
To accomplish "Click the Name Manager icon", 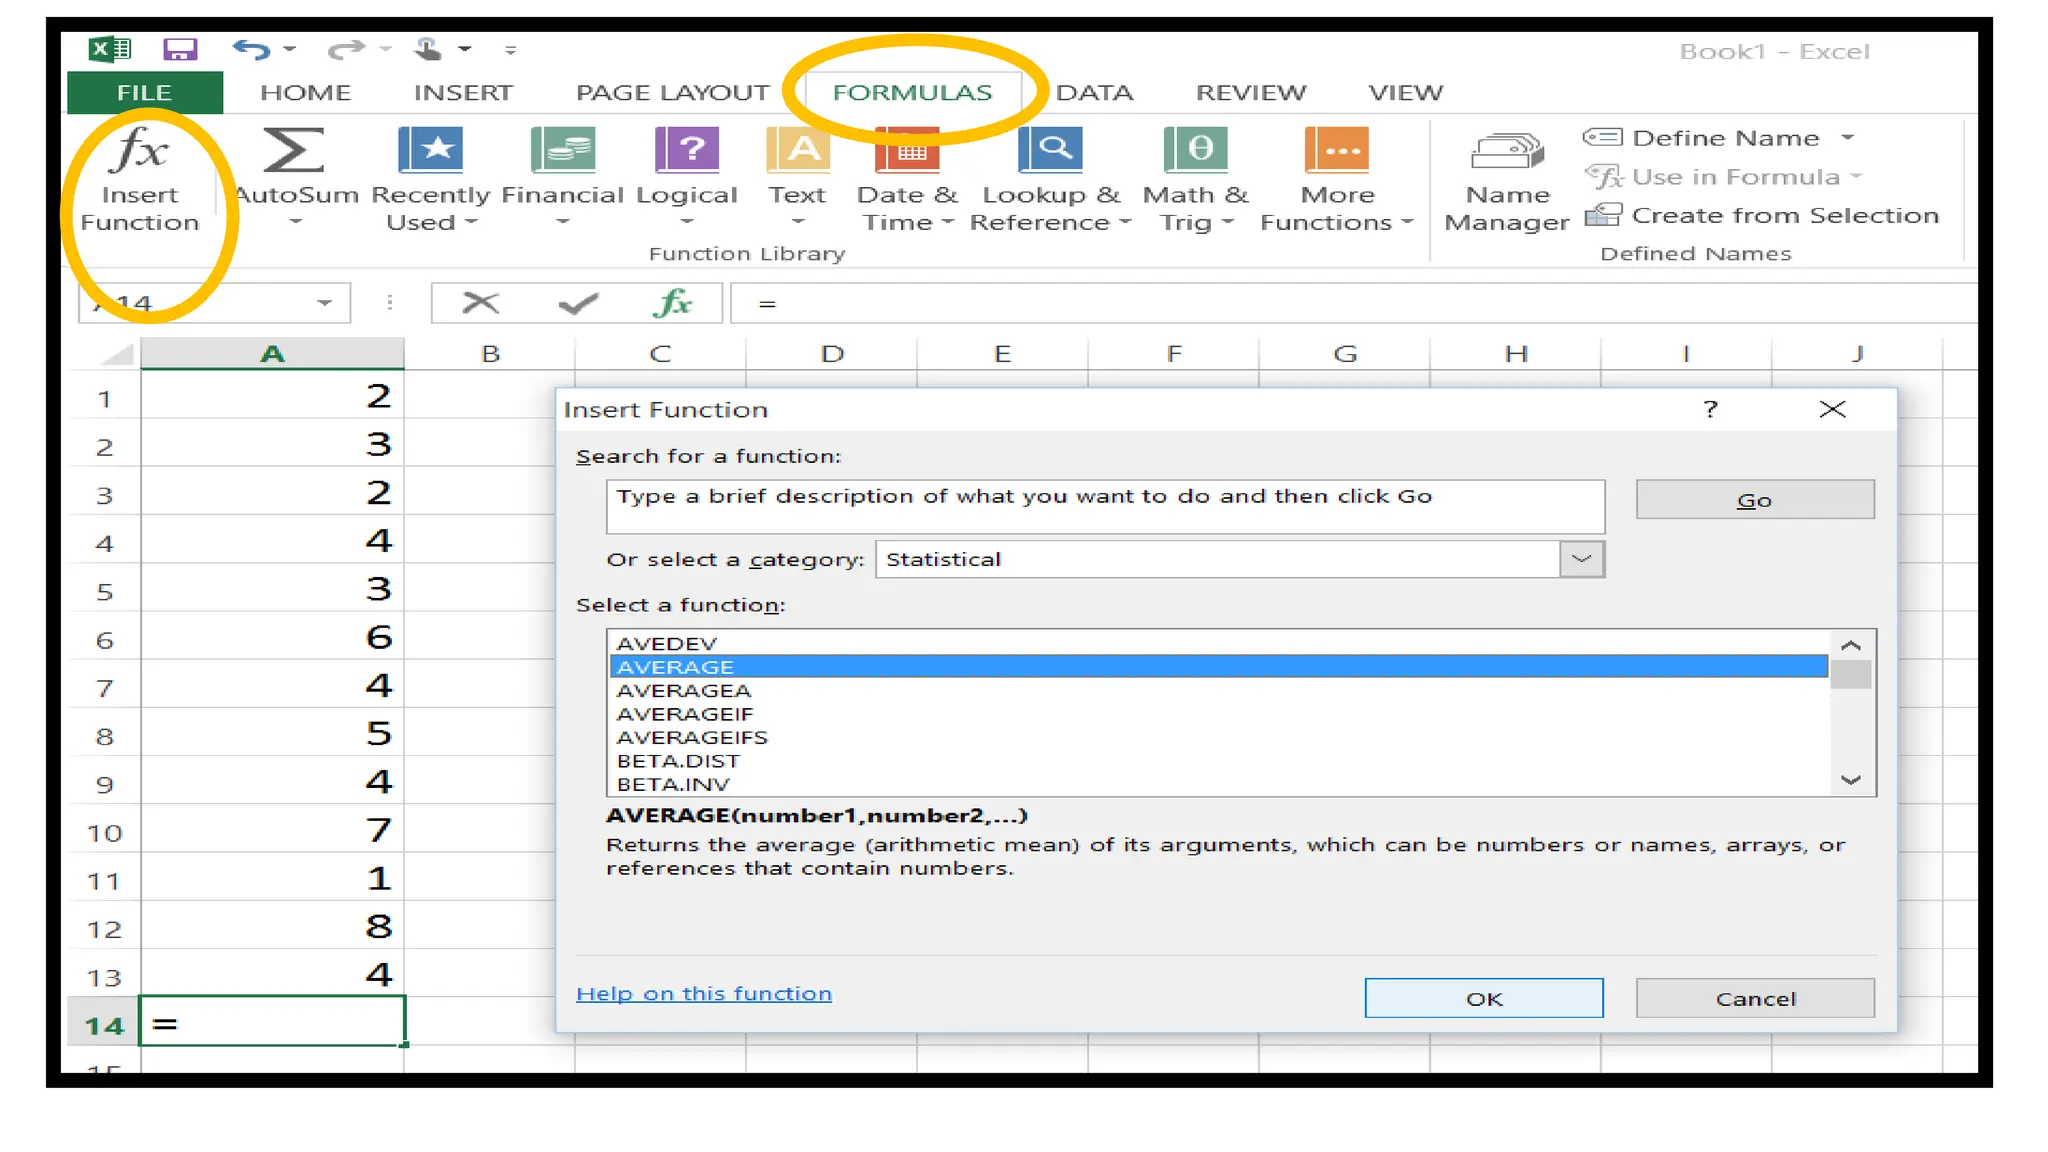I will [x=1506, y=153].
